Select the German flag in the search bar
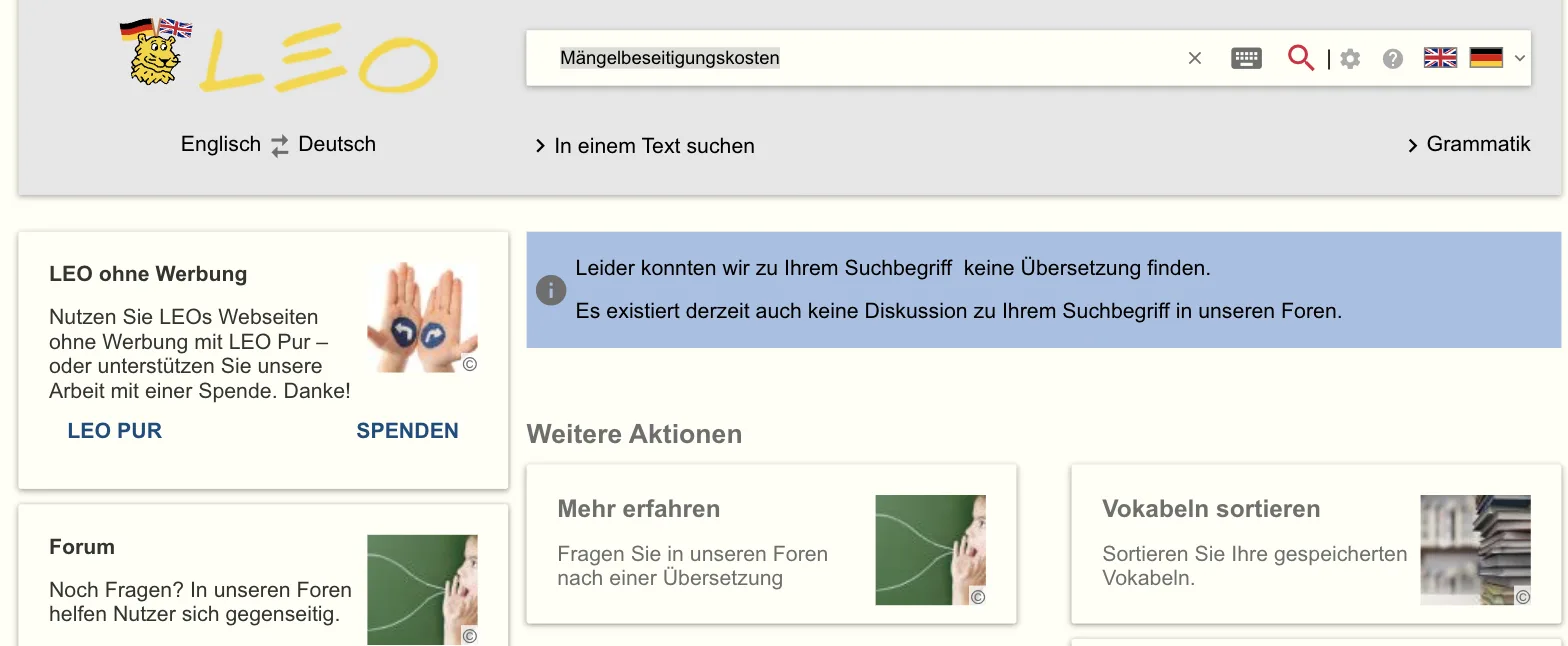Viewport: 1568px width, 646px height. (x=1486, y=58)
